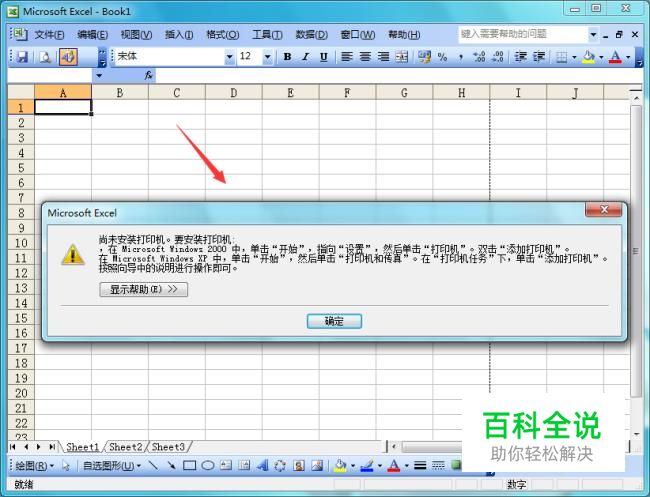The image size is (650, 497).
Task: Click the help question input box
Action: (x=523, y=34)
